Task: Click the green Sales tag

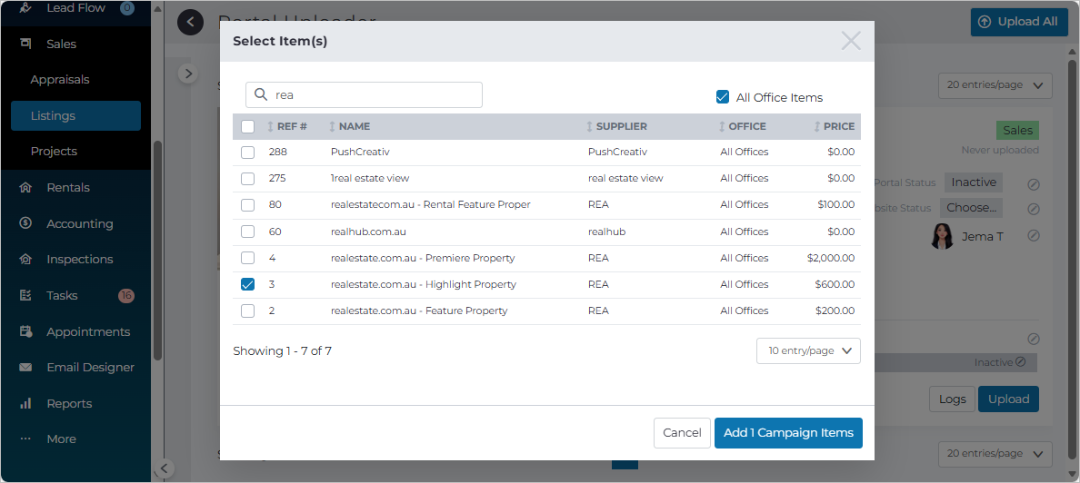Action: pos(1017,131)
